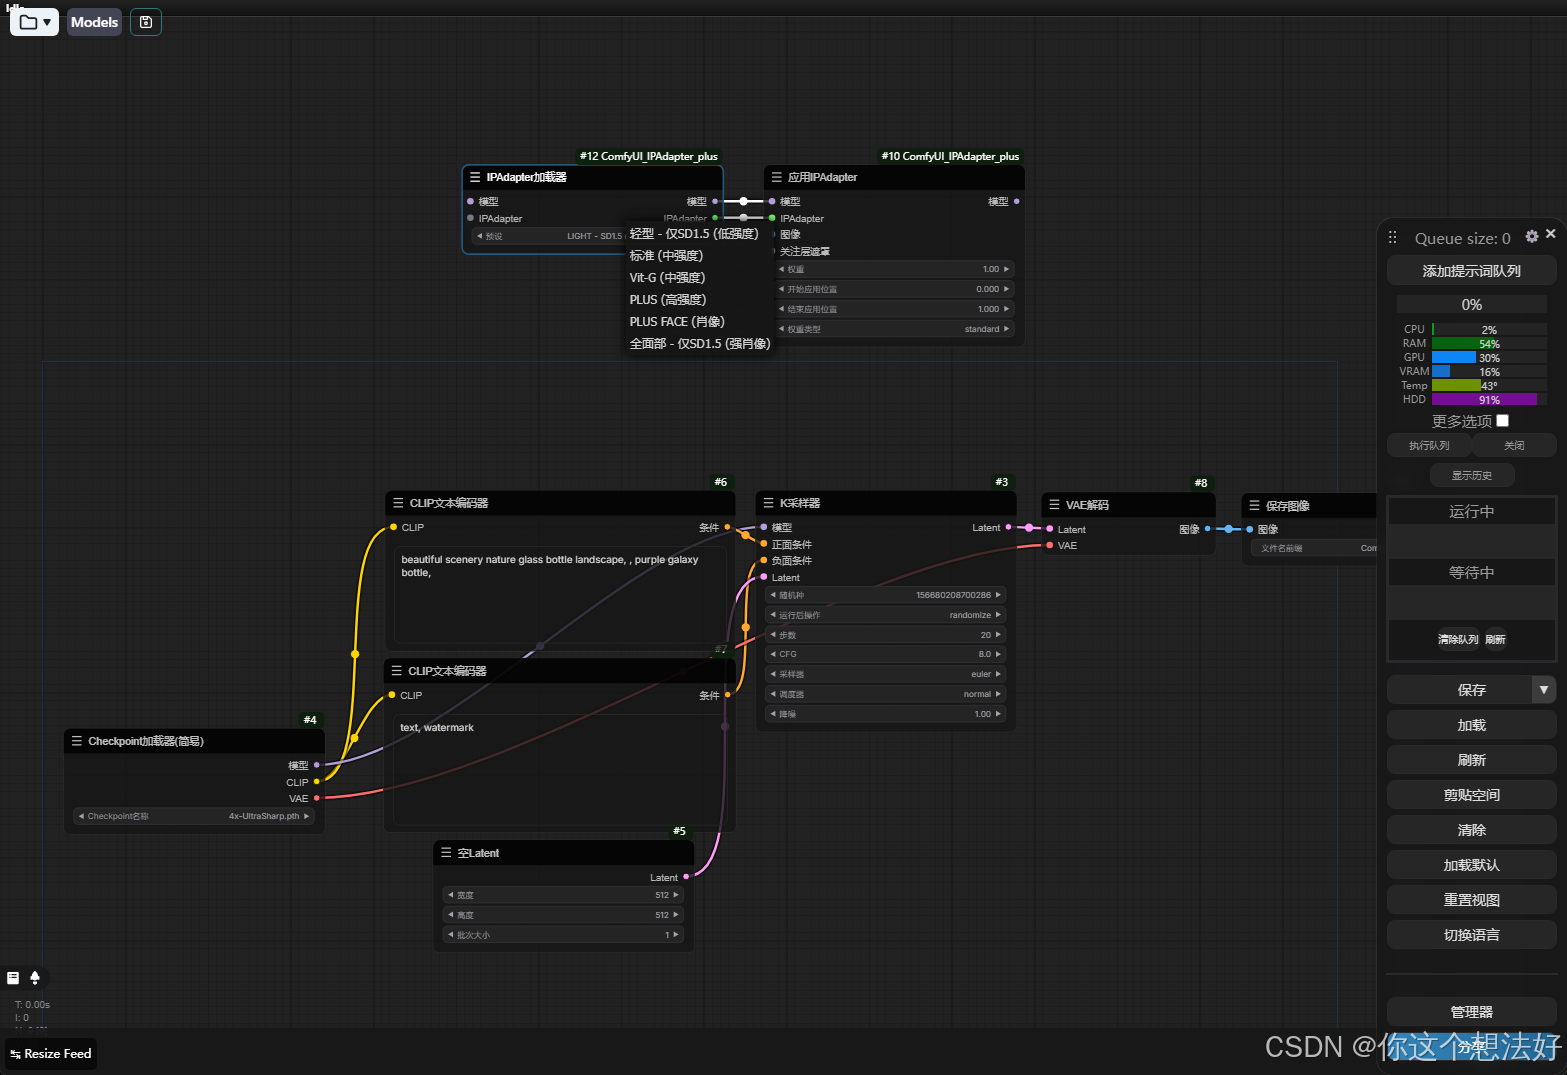The image size is (1567, 1075).
Task: Click negative prompt 'text, watermark' box
Action: pyautogui.click(x=560, y=768)
